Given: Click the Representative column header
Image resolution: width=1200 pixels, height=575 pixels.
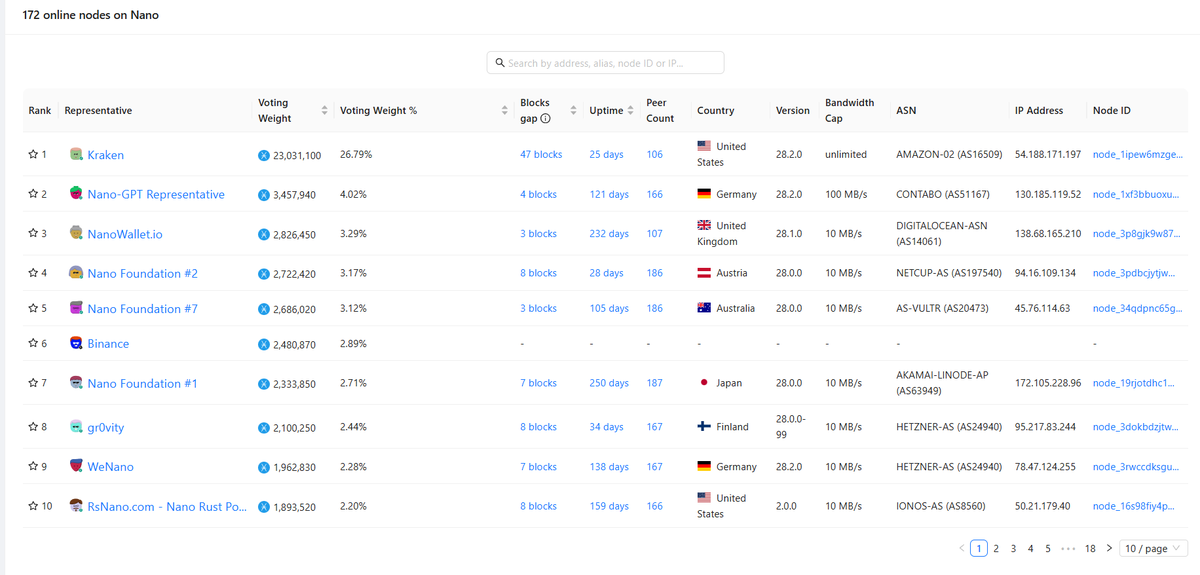Looking at the screenshot, I should (98, 110).
